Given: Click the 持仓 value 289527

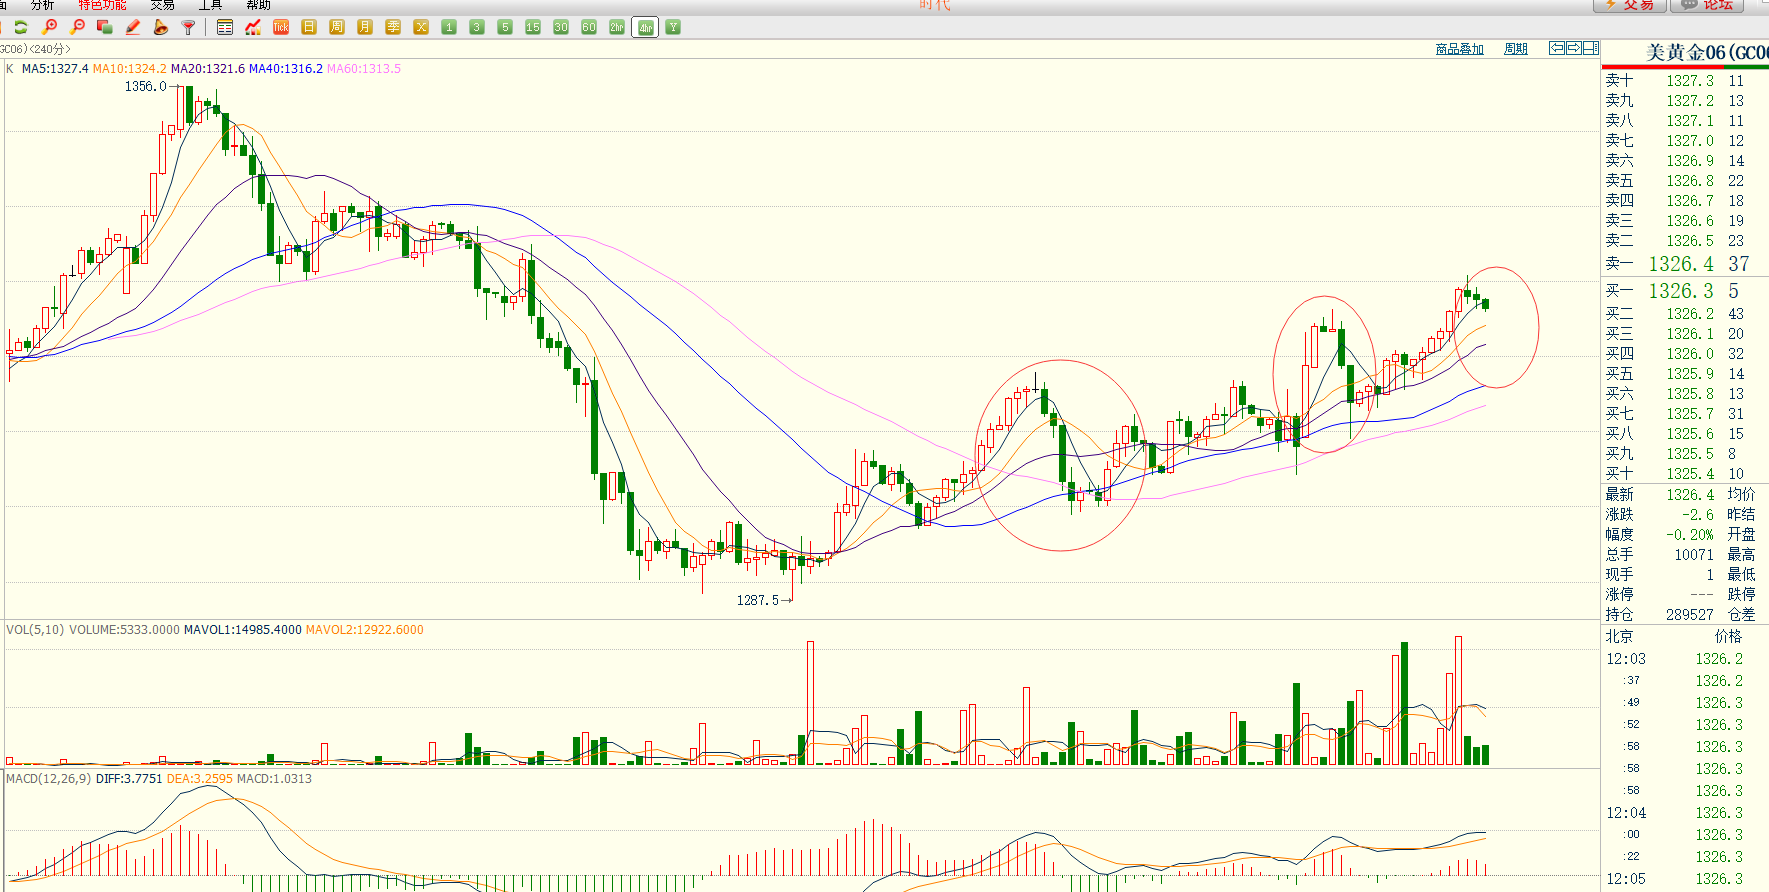Looking at the screenshot, I should coord(1690,615).
